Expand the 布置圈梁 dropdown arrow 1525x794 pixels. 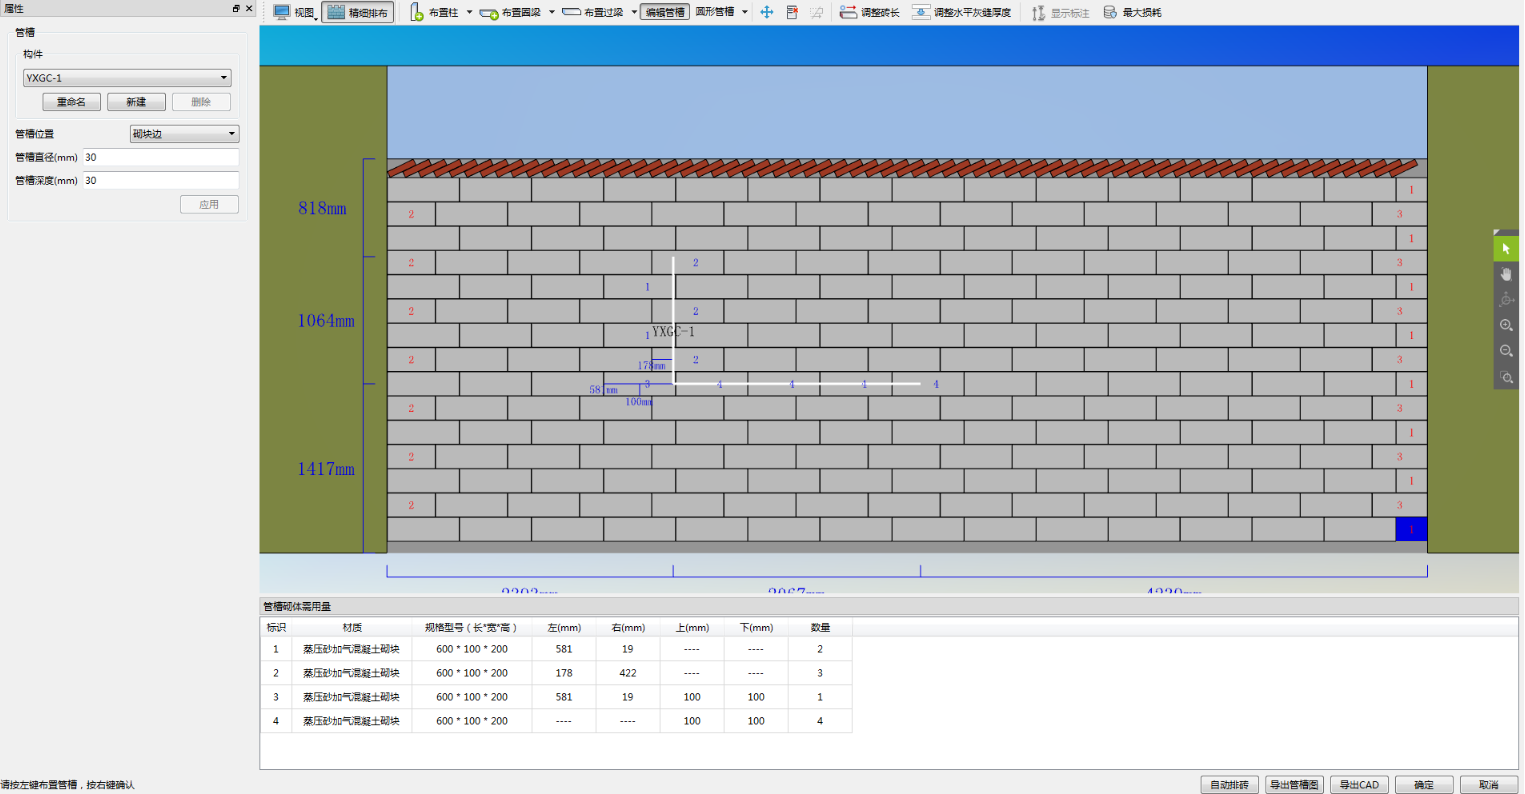551,12
